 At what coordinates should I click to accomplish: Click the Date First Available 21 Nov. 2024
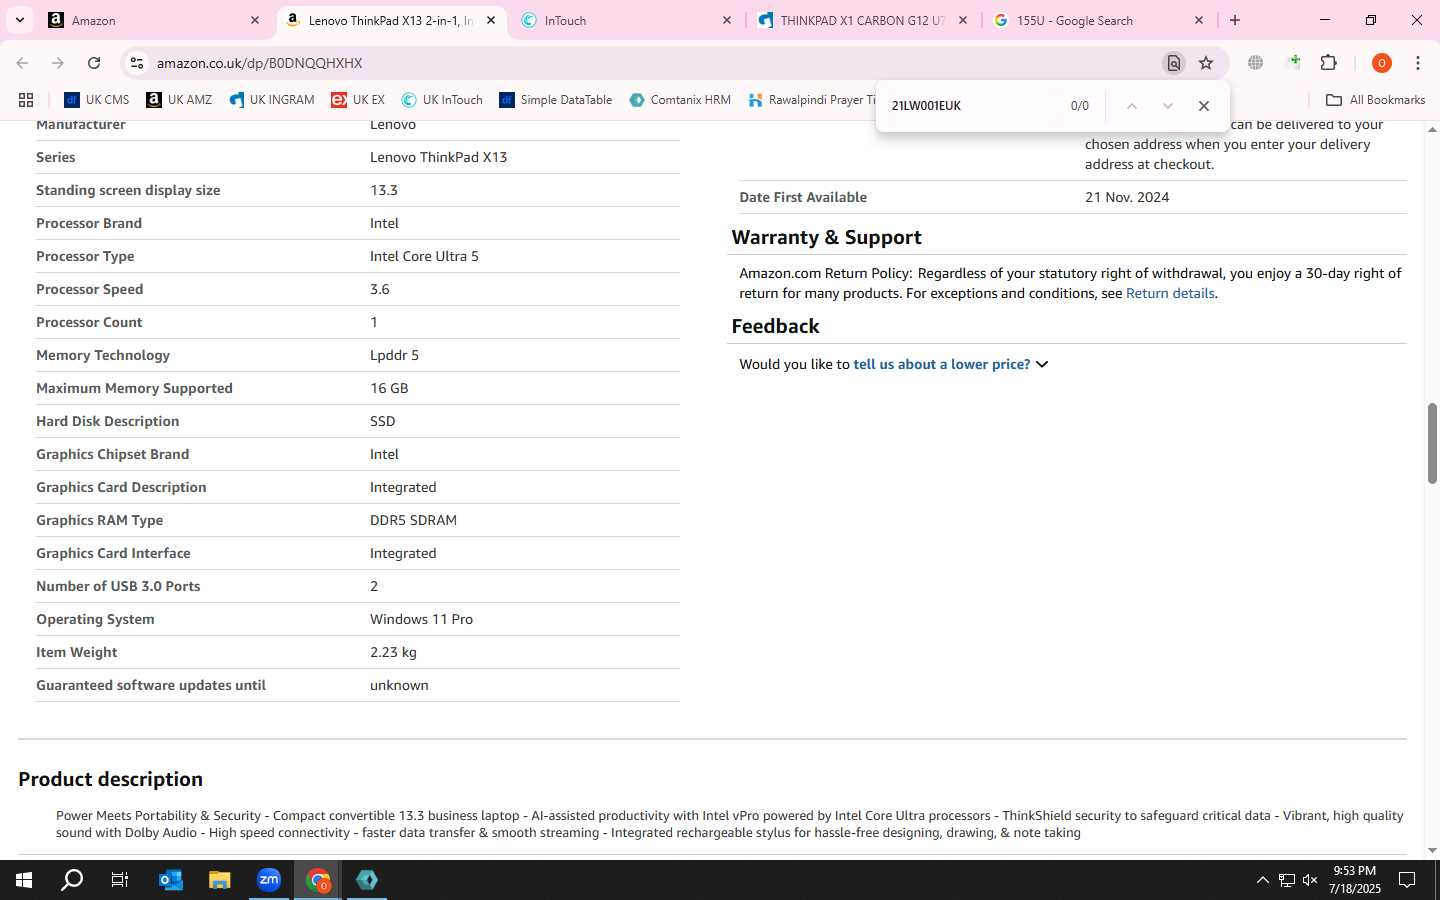[x=1127, y=197]
